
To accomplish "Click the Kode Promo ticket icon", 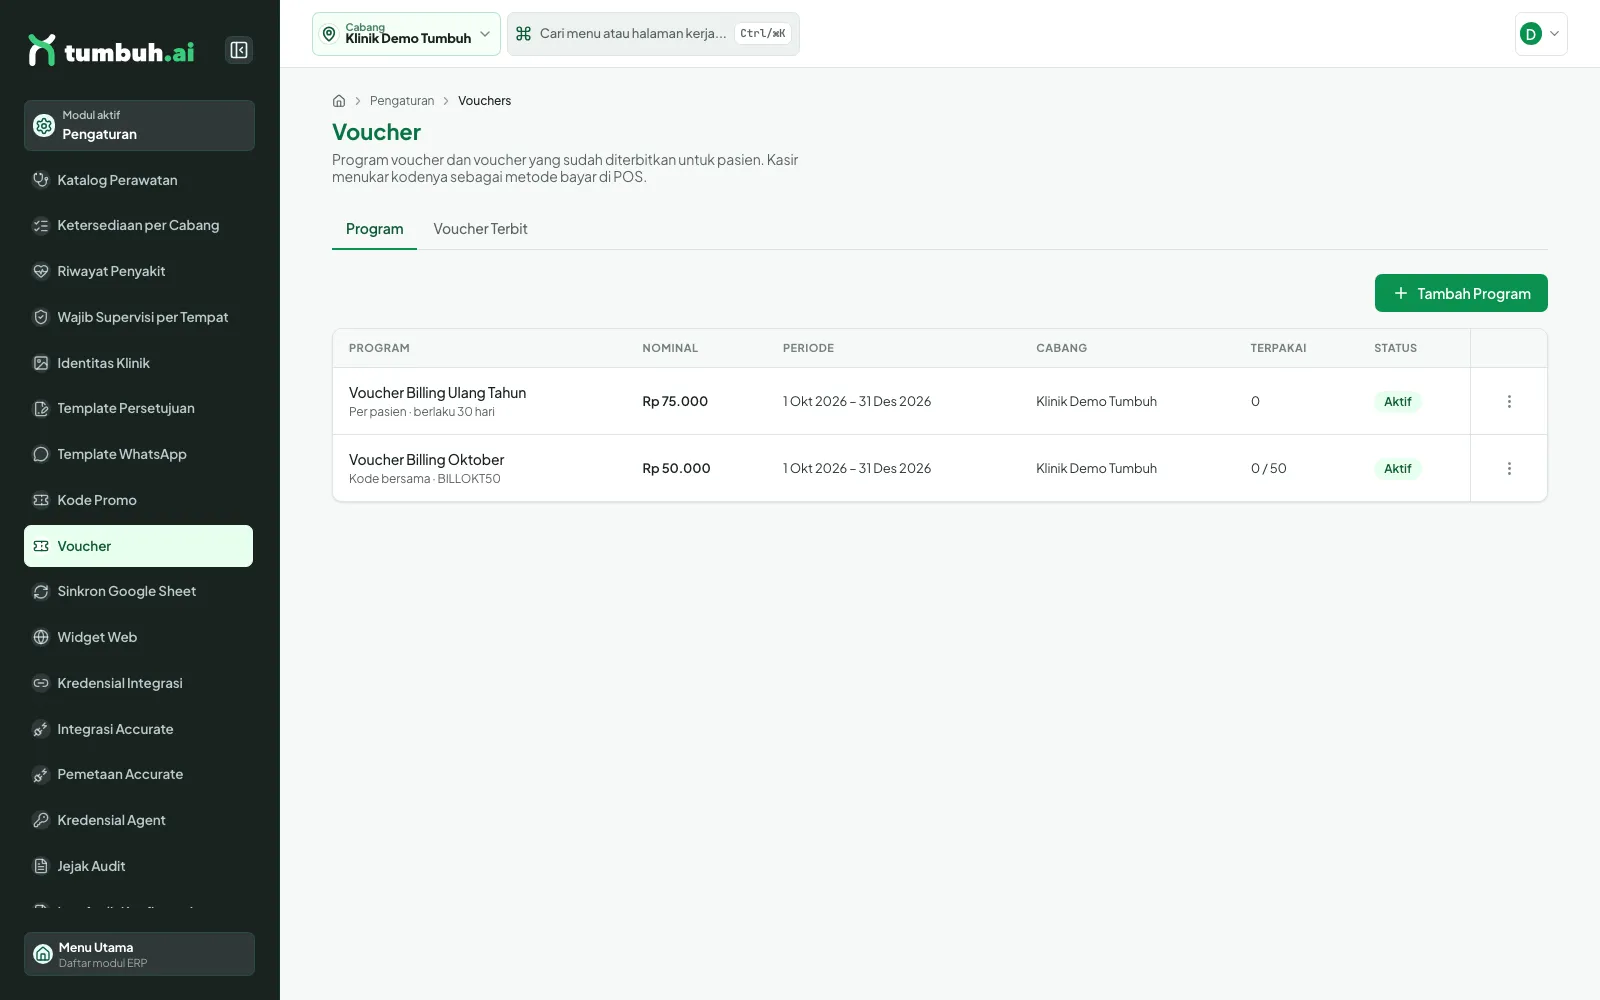I will [x=41, y=500].
